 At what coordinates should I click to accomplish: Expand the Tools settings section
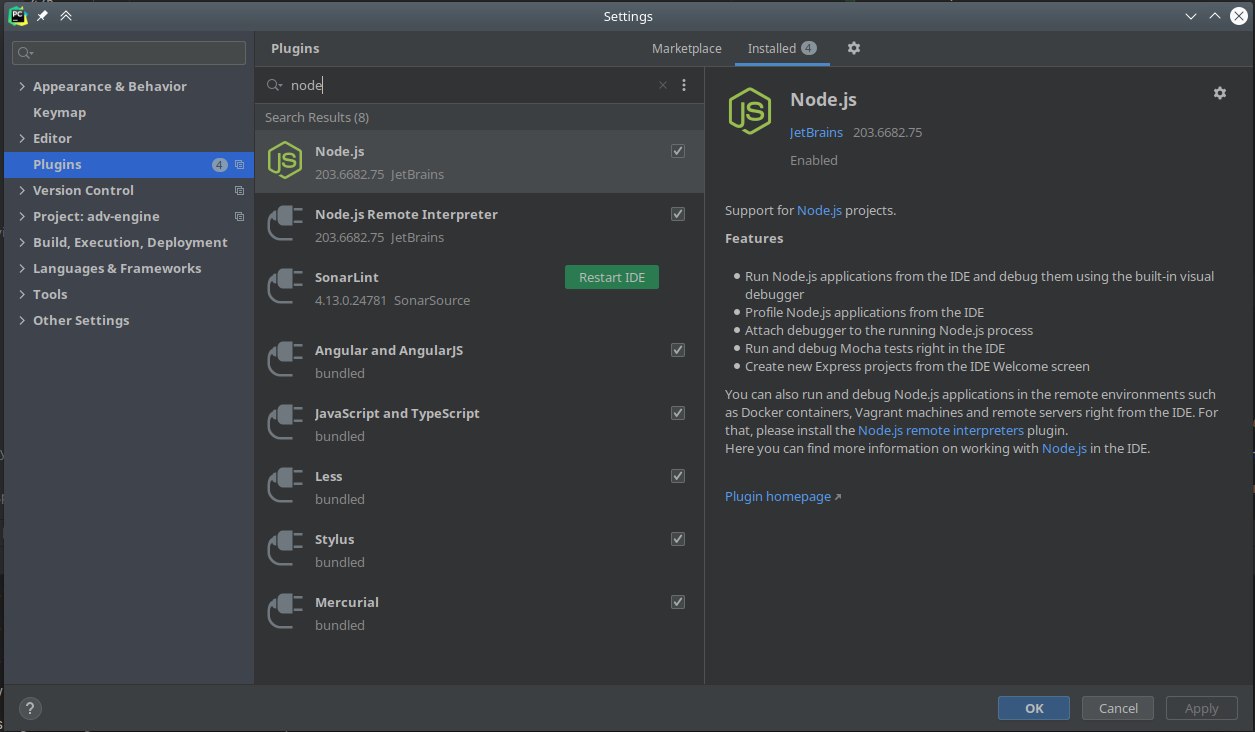coord(22,295)
